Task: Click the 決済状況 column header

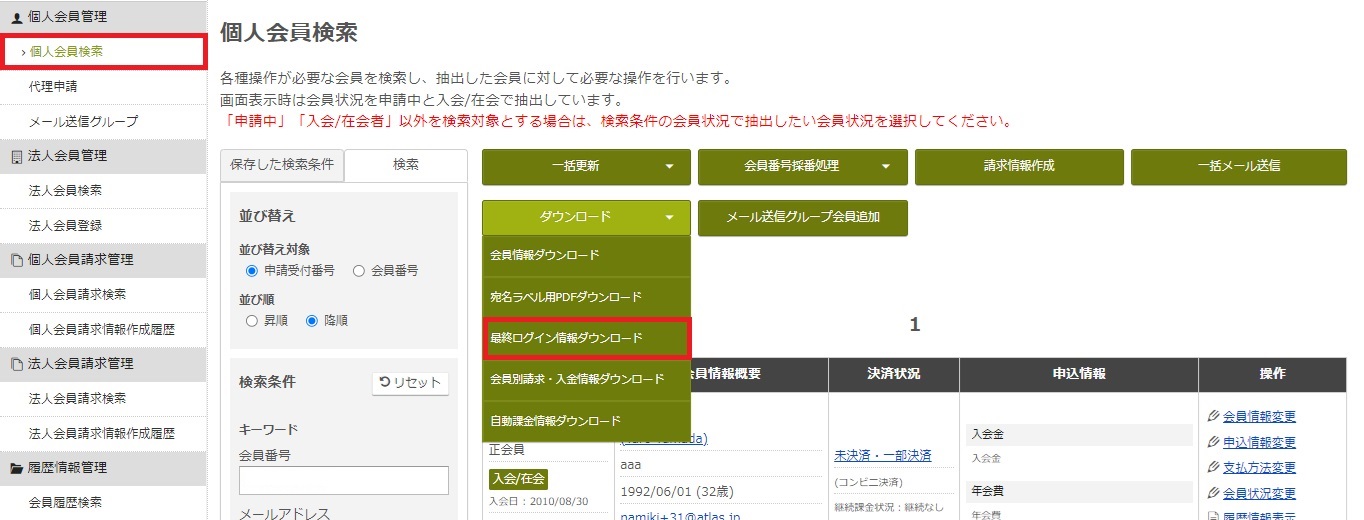Action: [894, 374]
